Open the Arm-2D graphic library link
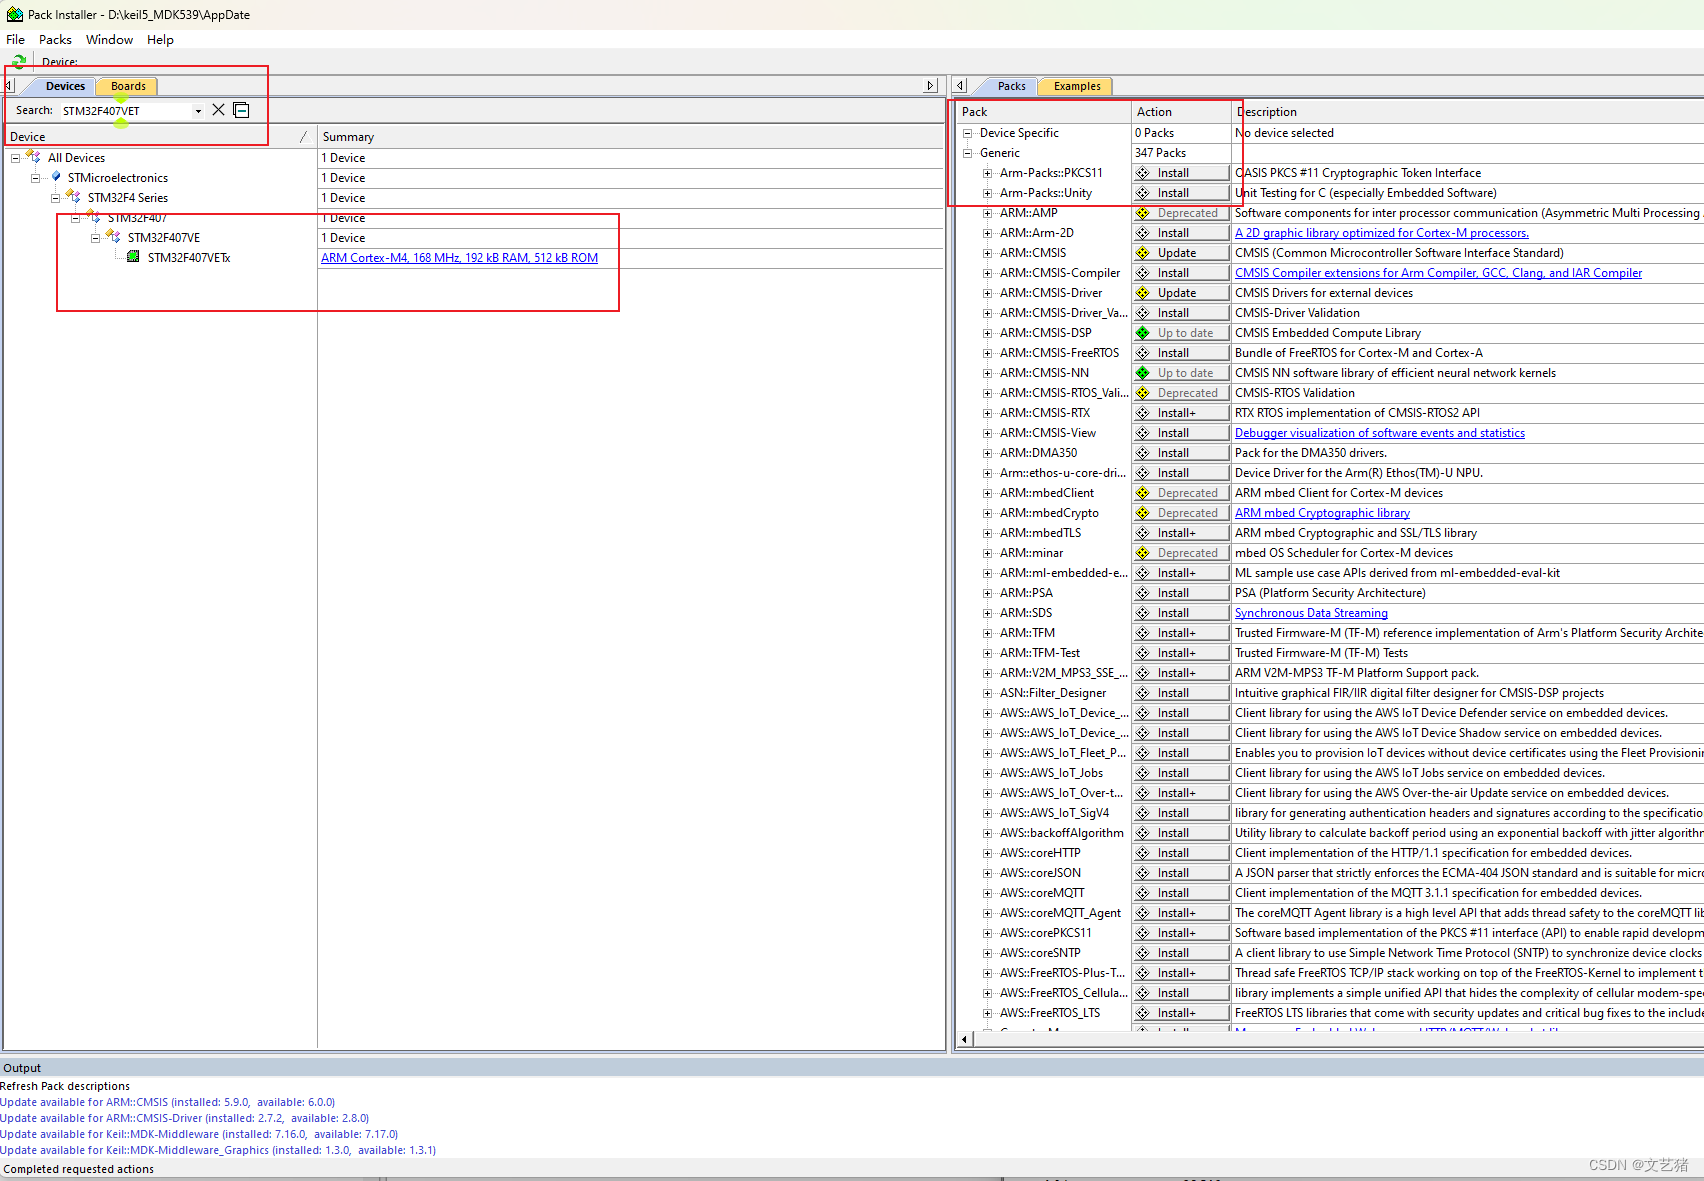 pos(1381,233)
